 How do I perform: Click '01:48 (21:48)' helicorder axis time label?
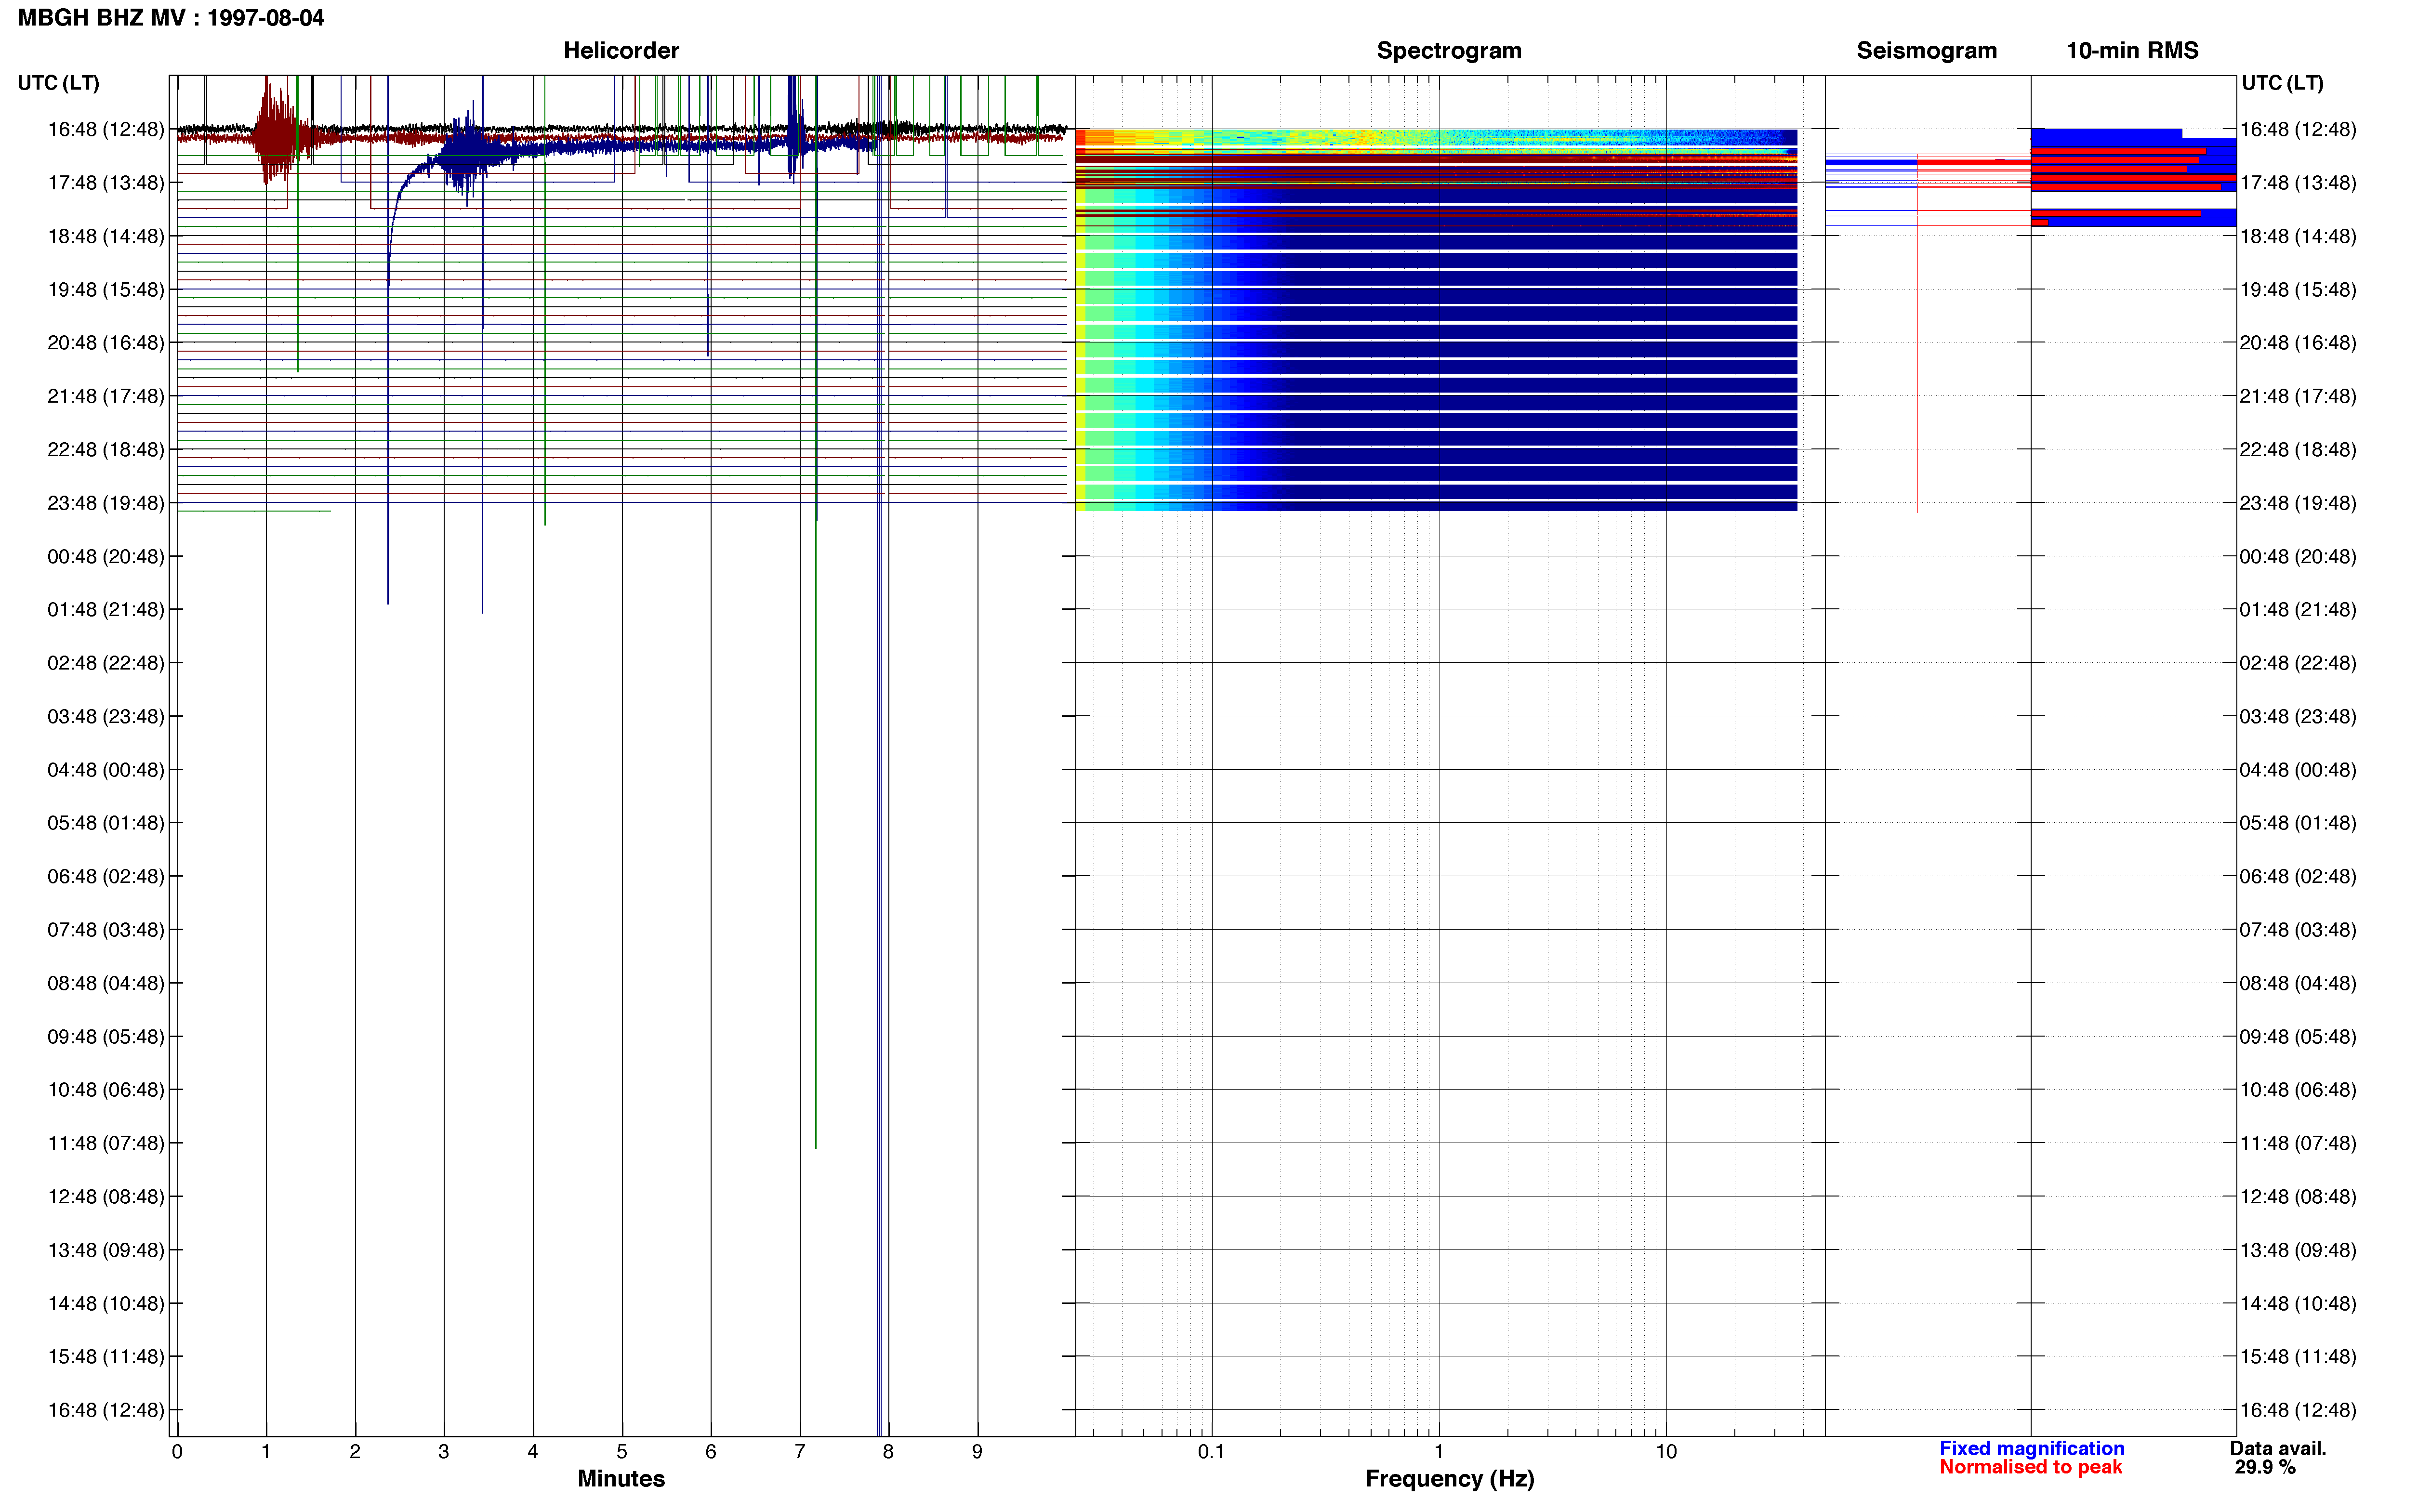pyautogui.click(x=106, y=610)
